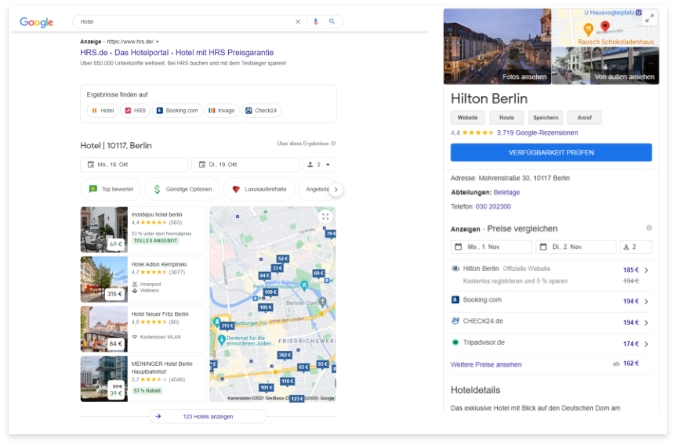Image resolution: width=676 pixels, height=446 pixels.
Task: Click the info icon next to Preise vergleichen
Action: [649, 228]
